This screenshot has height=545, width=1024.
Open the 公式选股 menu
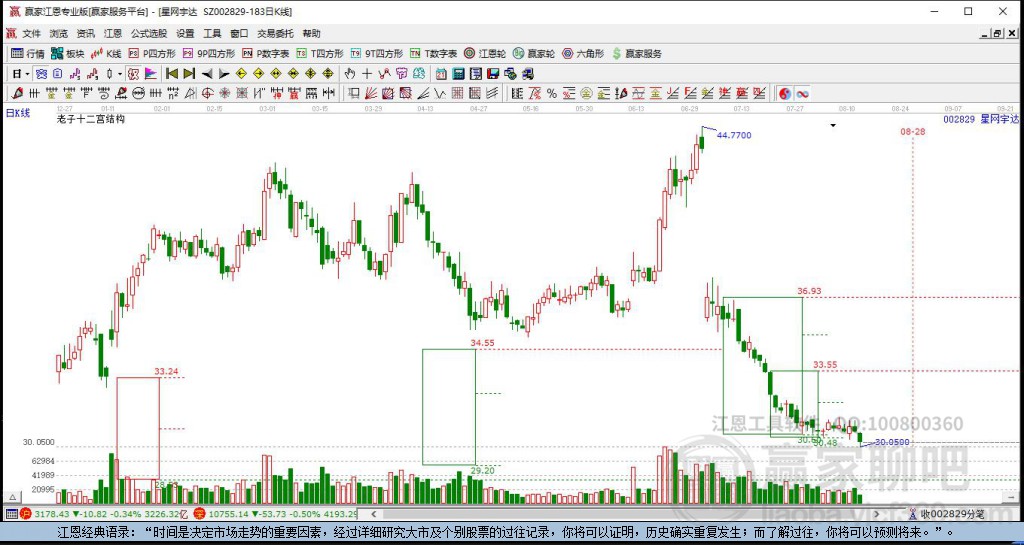148,33
